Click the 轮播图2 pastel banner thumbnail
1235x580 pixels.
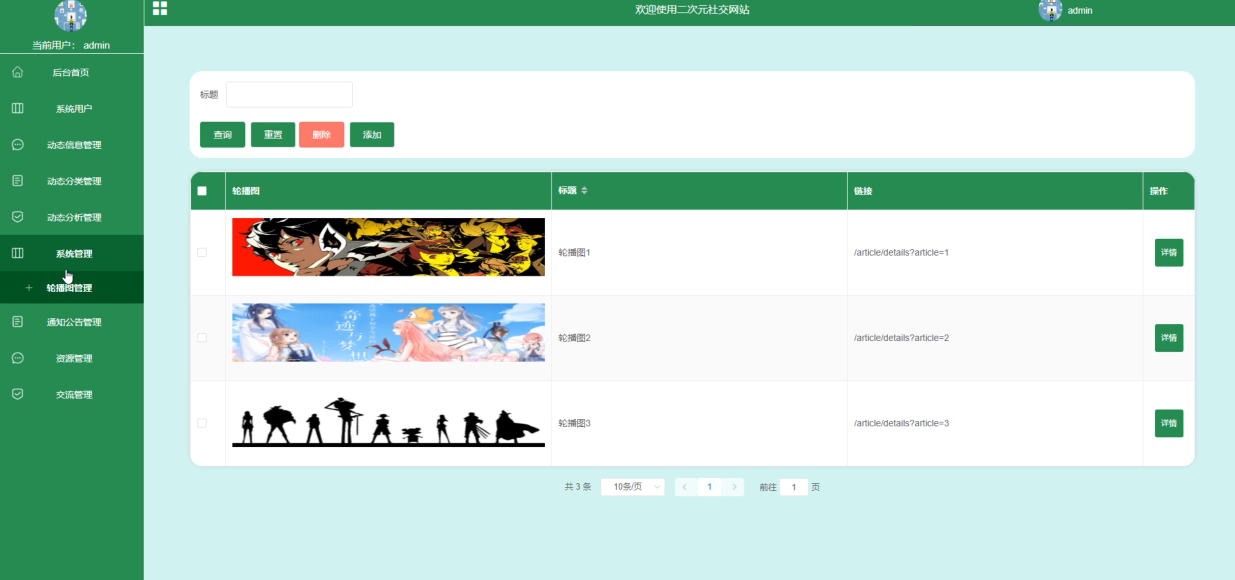click(x=388, y=332)
